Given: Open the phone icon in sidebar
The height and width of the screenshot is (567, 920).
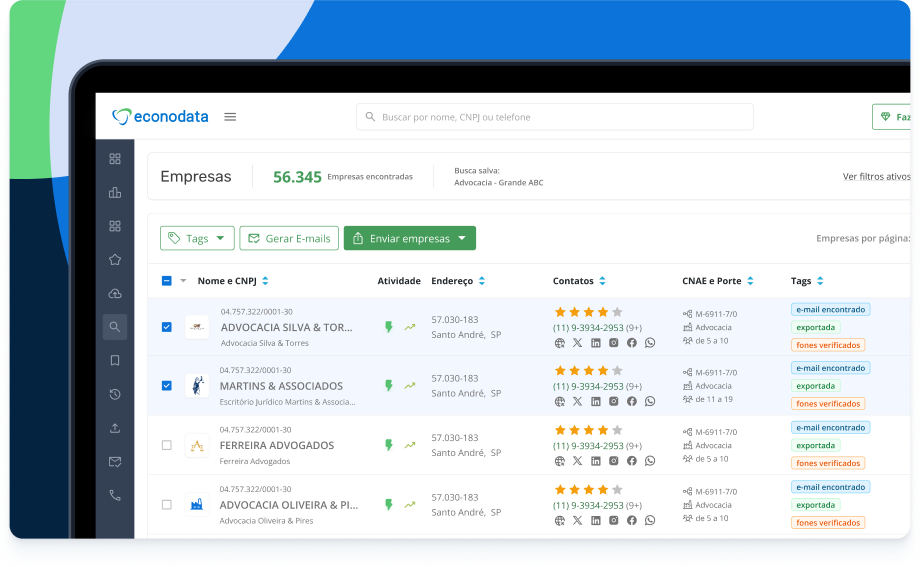Looking at the screenshot, I should [x=115, y=495].
